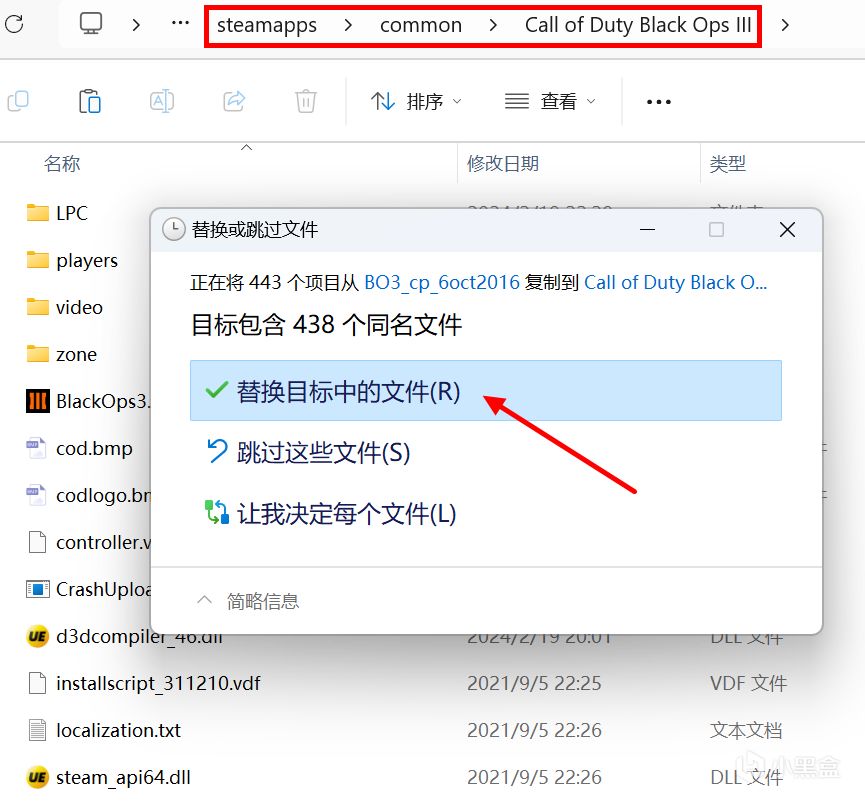This screenshot has width=865, height=803.
Task: Collapse 简略信息 details expander
Action: point(248,601)
